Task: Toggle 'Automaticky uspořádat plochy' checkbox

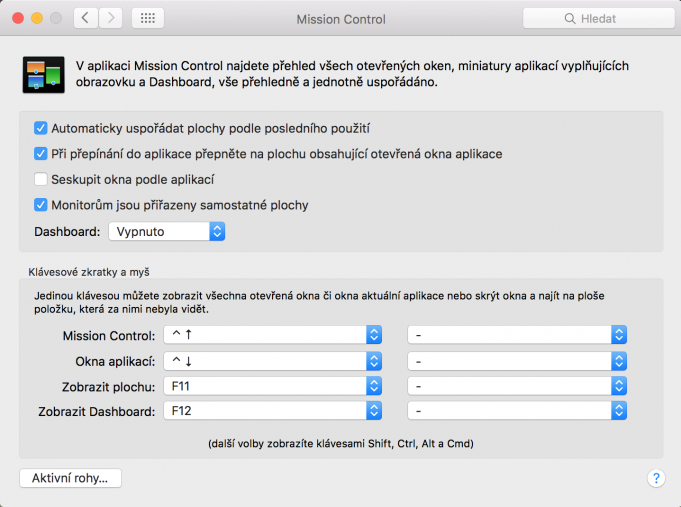Action: (41, 128)
